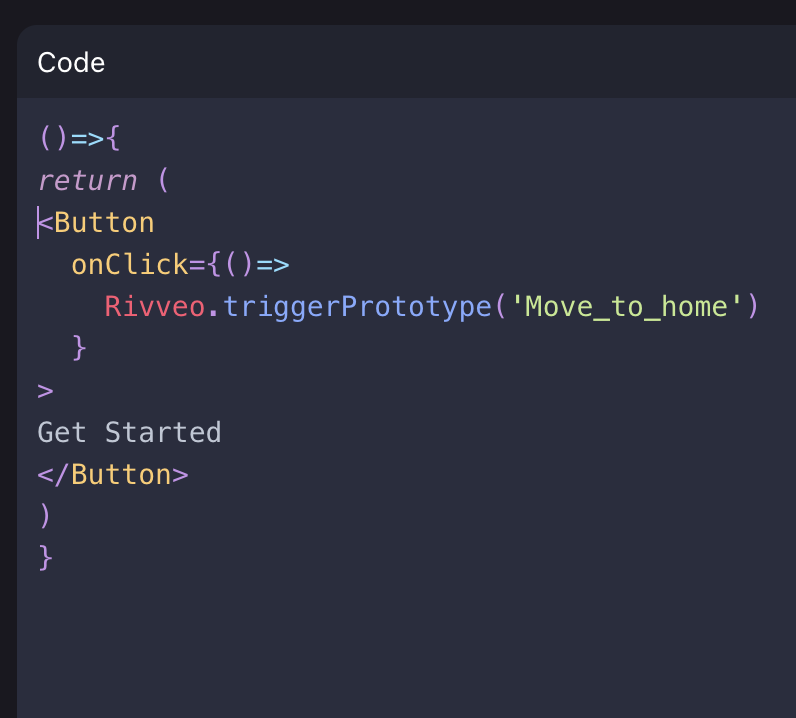The width and height of the screenshot is (796, 718).
Task: Click the closing '</Button>' tag
Action: click(112, 474)
